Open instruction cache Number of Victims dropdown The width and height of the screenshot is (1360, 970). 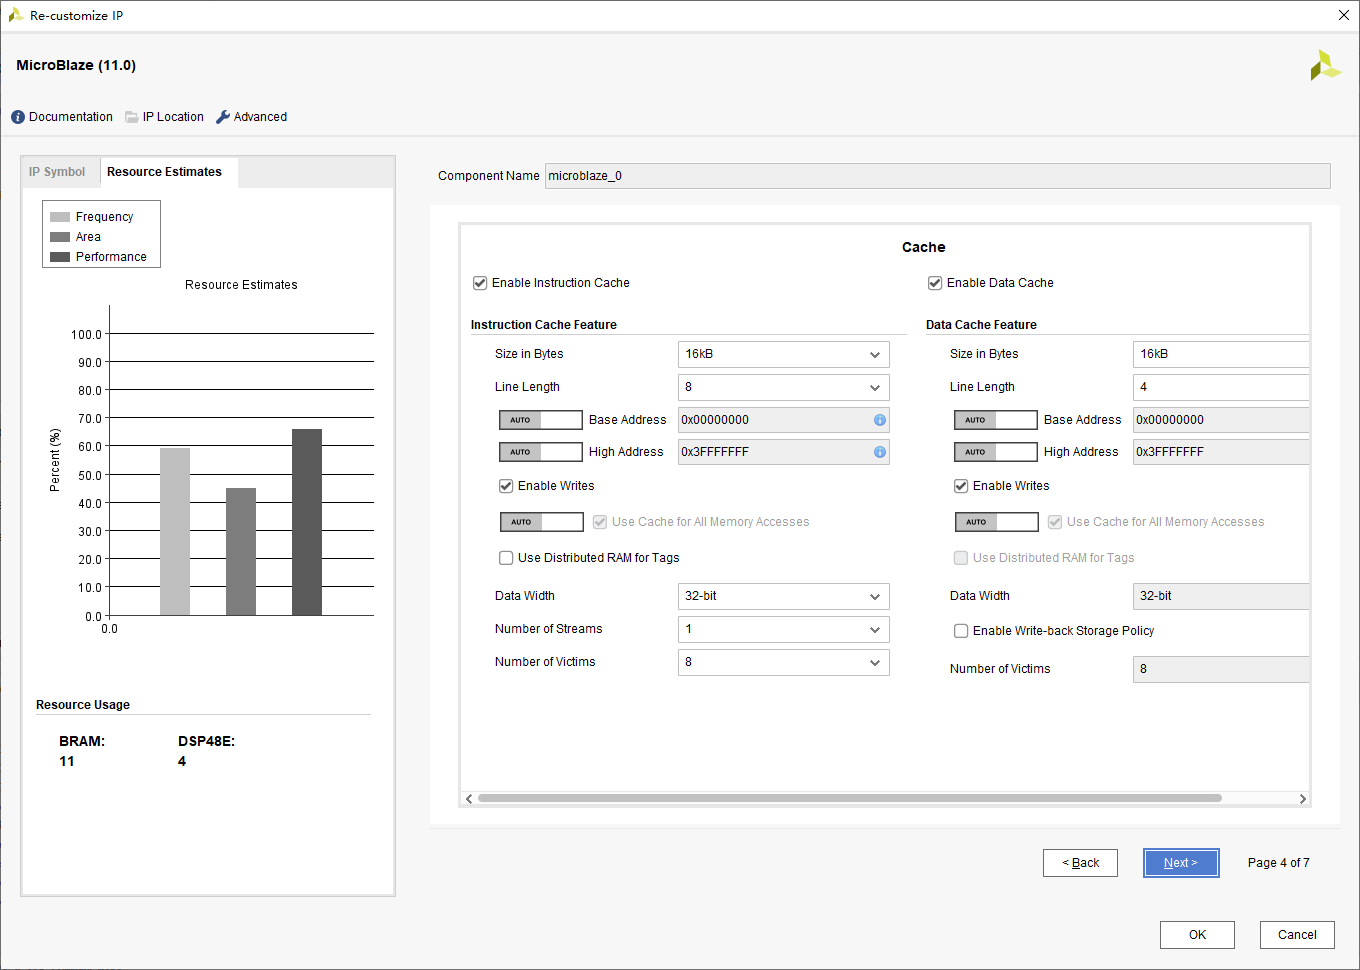click(x=784, y=662)
